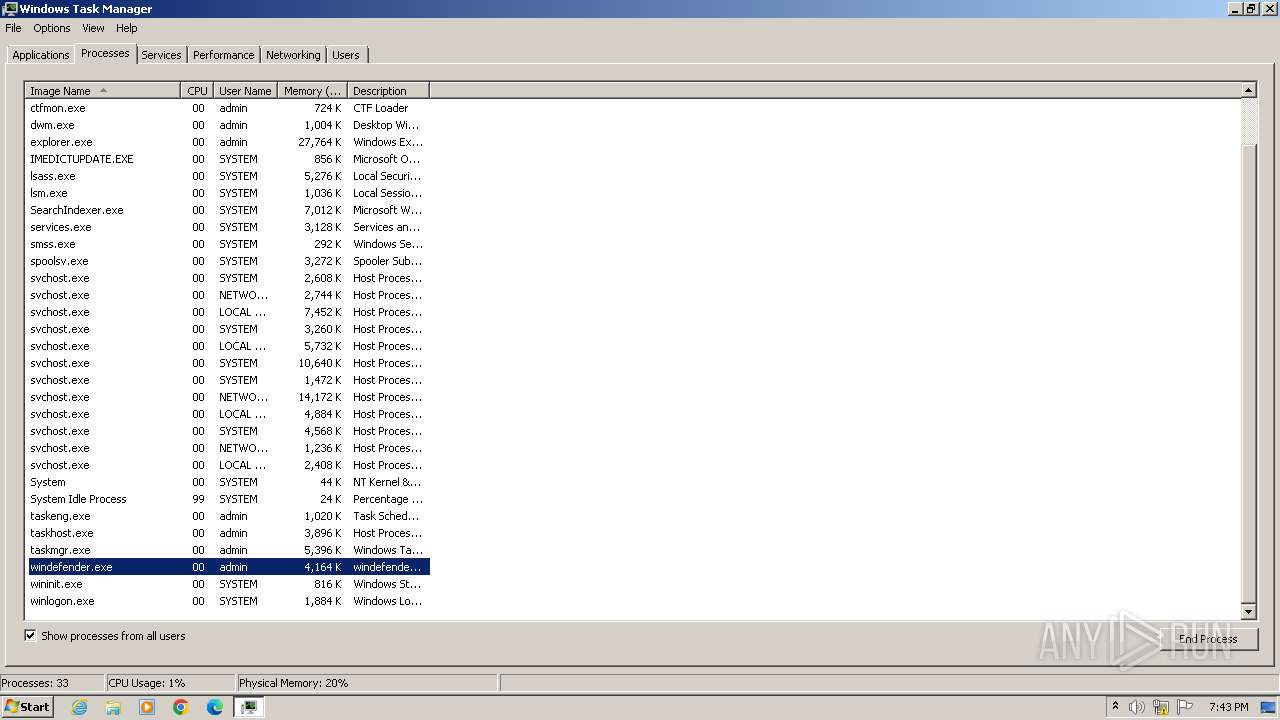Click the Processes: 33 status entry
The height and width of the screenshot is (720, 1280).
tap(51, 683)
